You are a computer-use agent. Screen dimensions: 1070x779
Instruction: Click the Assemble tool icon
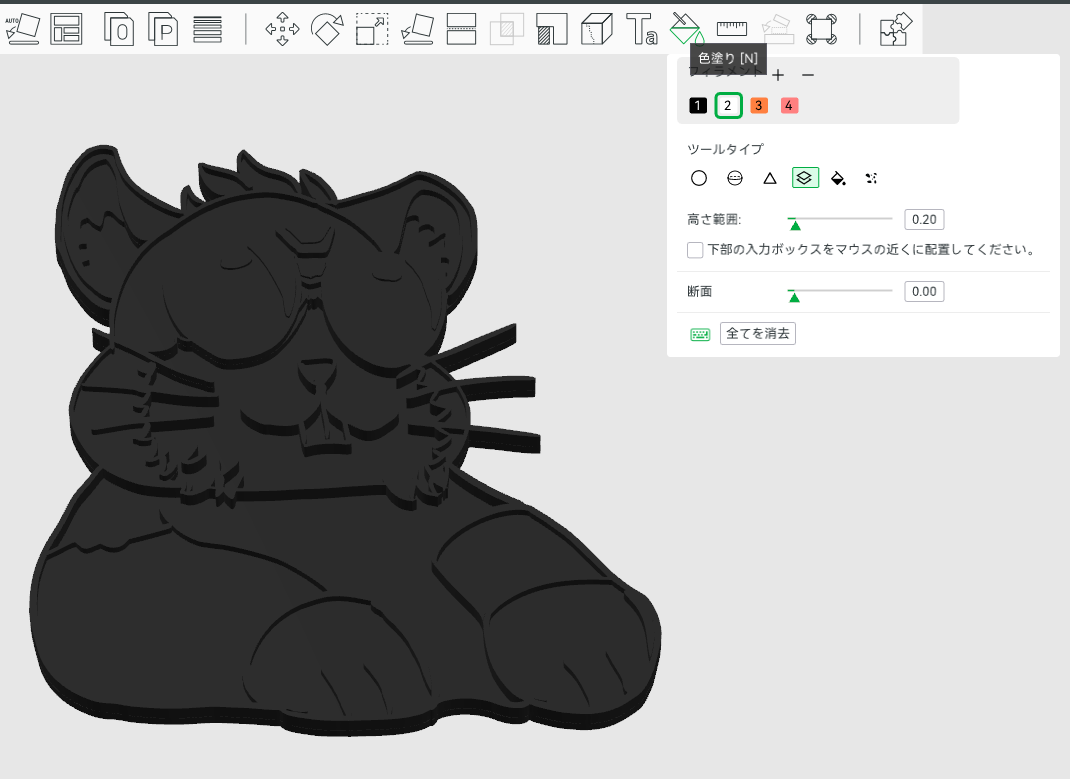tap(777, 29)
